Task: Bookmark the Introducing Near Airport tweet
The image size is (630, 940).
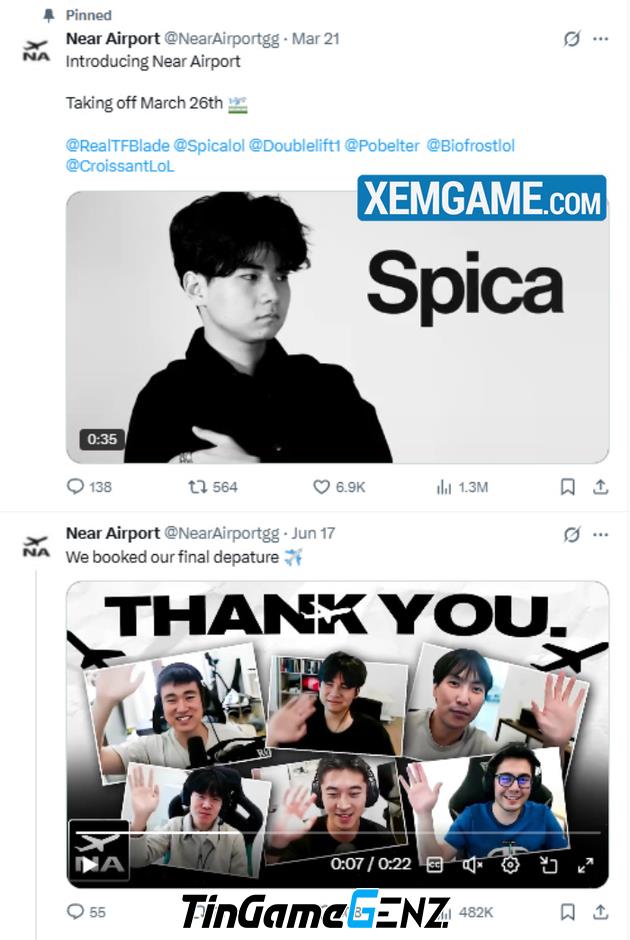Action: coord(567,487)
